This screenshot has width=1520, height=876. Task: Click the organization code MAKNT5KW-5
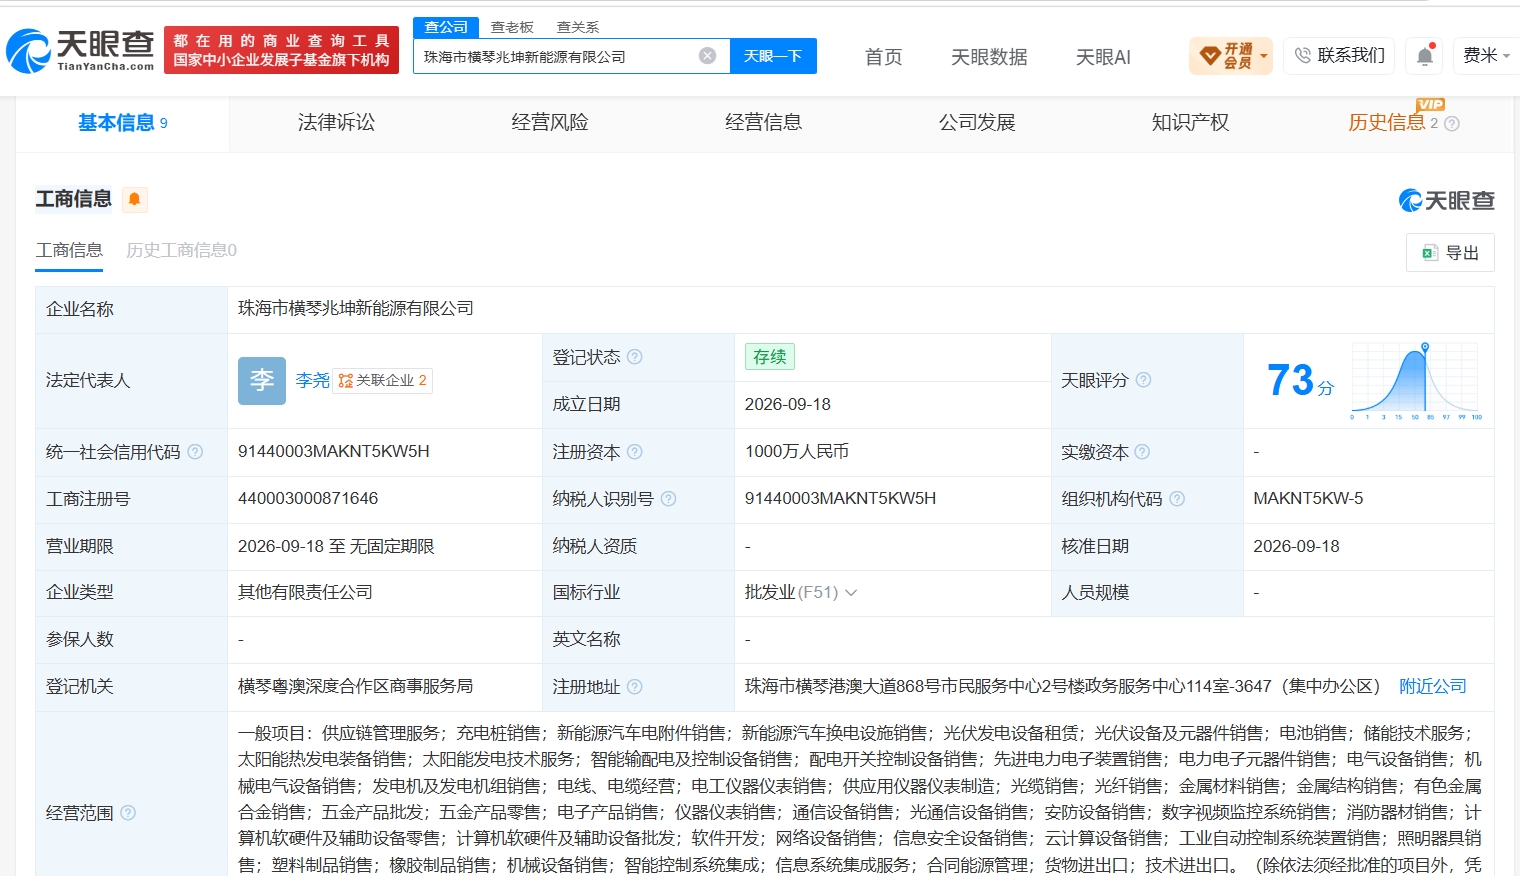point(1308,498)
